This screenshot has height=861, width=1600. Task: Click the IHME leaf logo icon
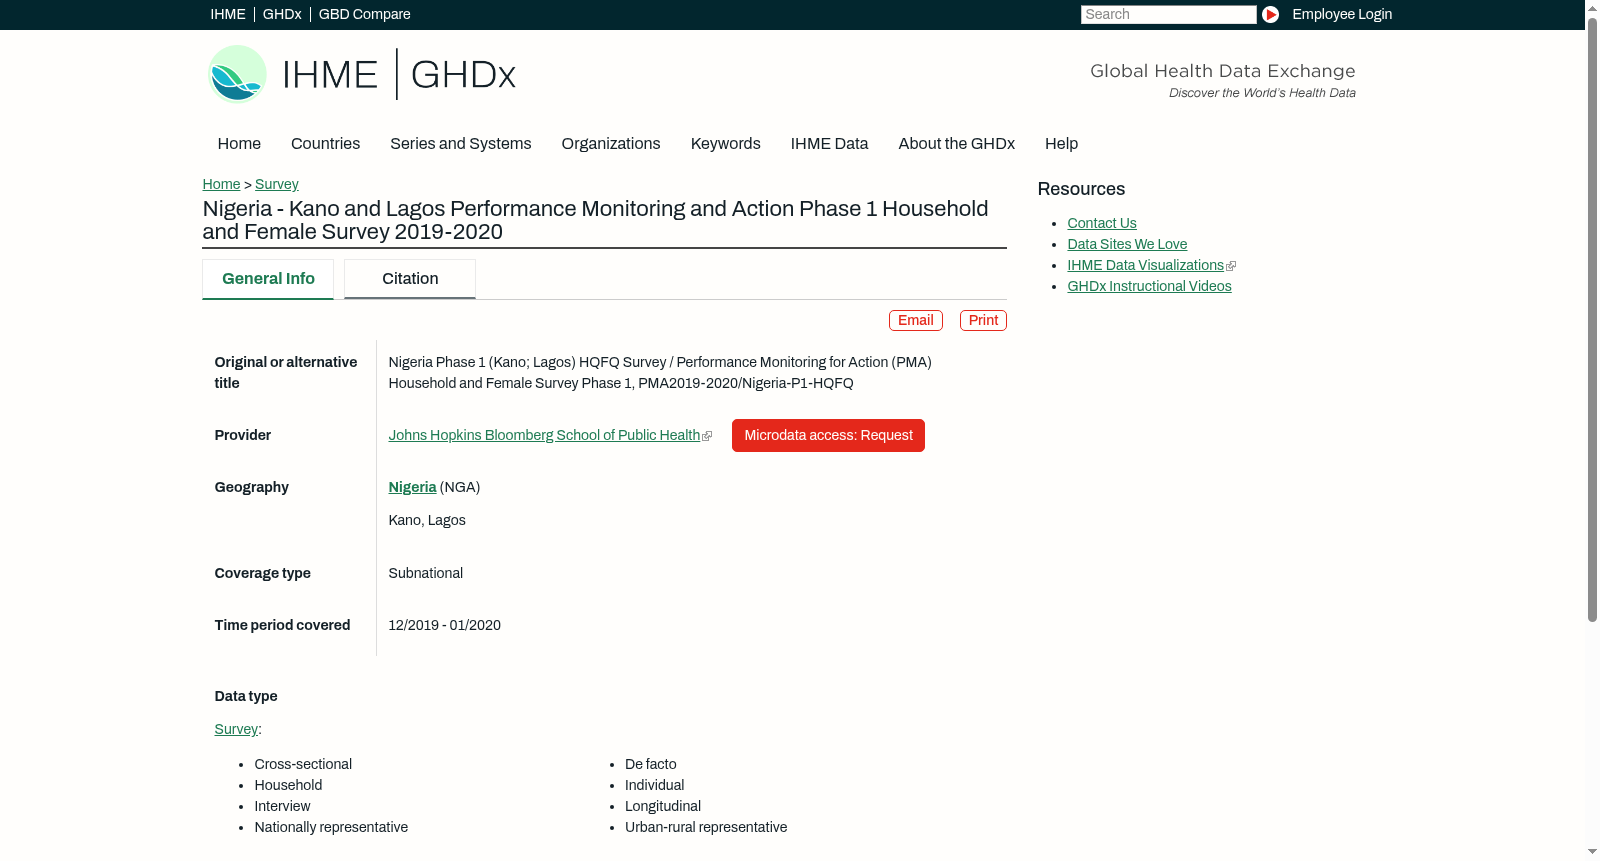coord(237,74)
